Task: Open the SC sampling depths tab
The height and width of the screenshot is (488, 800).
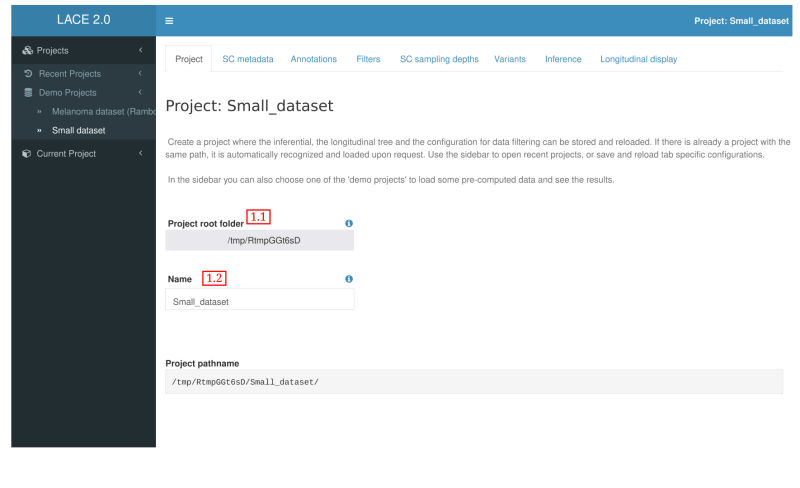Action: 439,59
